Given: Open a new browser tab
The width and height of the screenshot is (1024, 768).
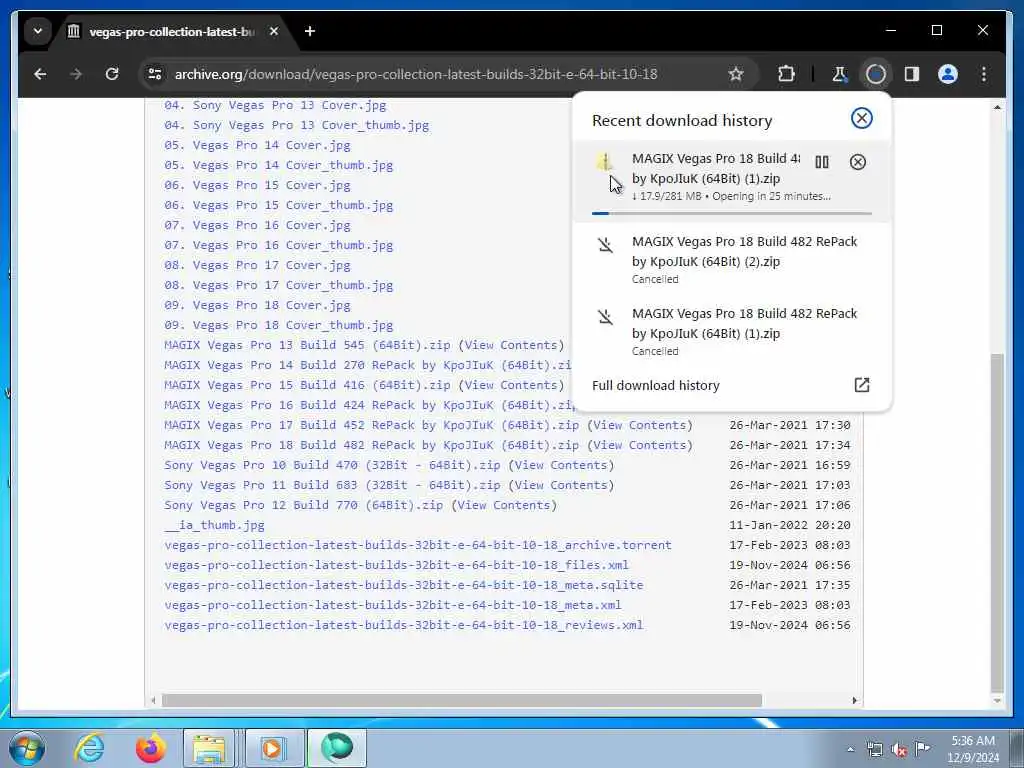Looking at the screenshot, I should click(x=310, y=31).
